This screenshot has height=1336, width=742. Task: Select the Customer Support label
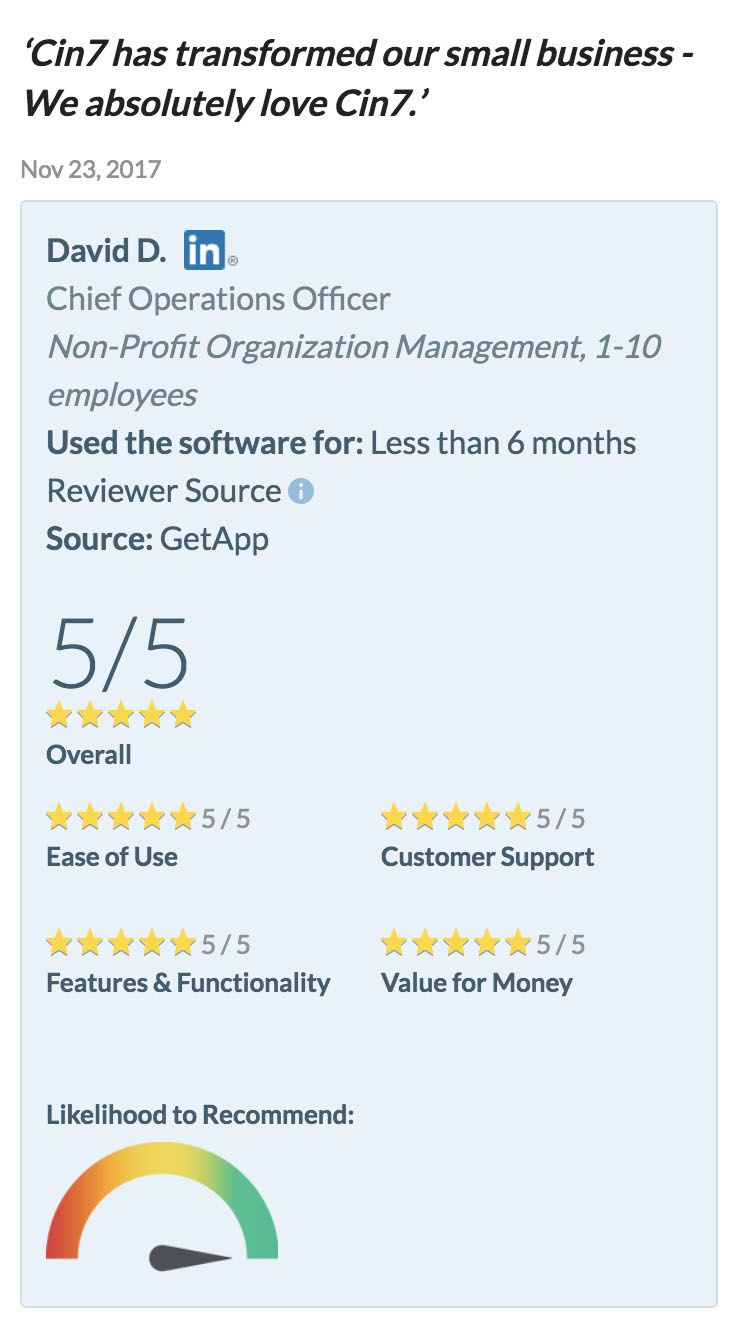488,857
